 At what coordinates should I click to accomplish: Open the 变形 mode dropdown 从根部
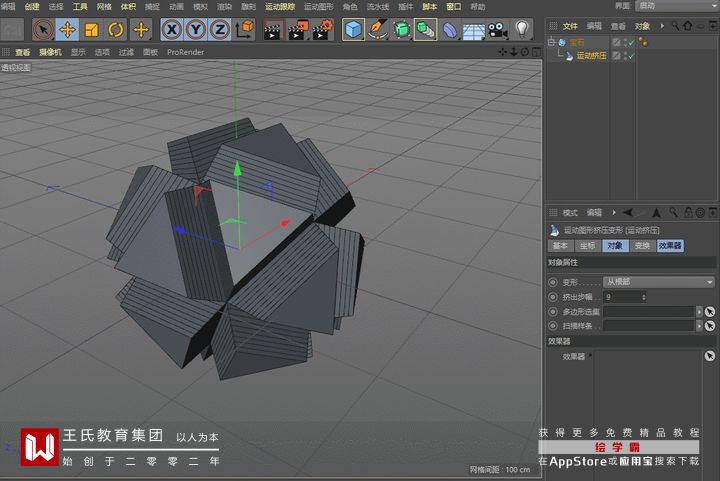click(659, 282)
